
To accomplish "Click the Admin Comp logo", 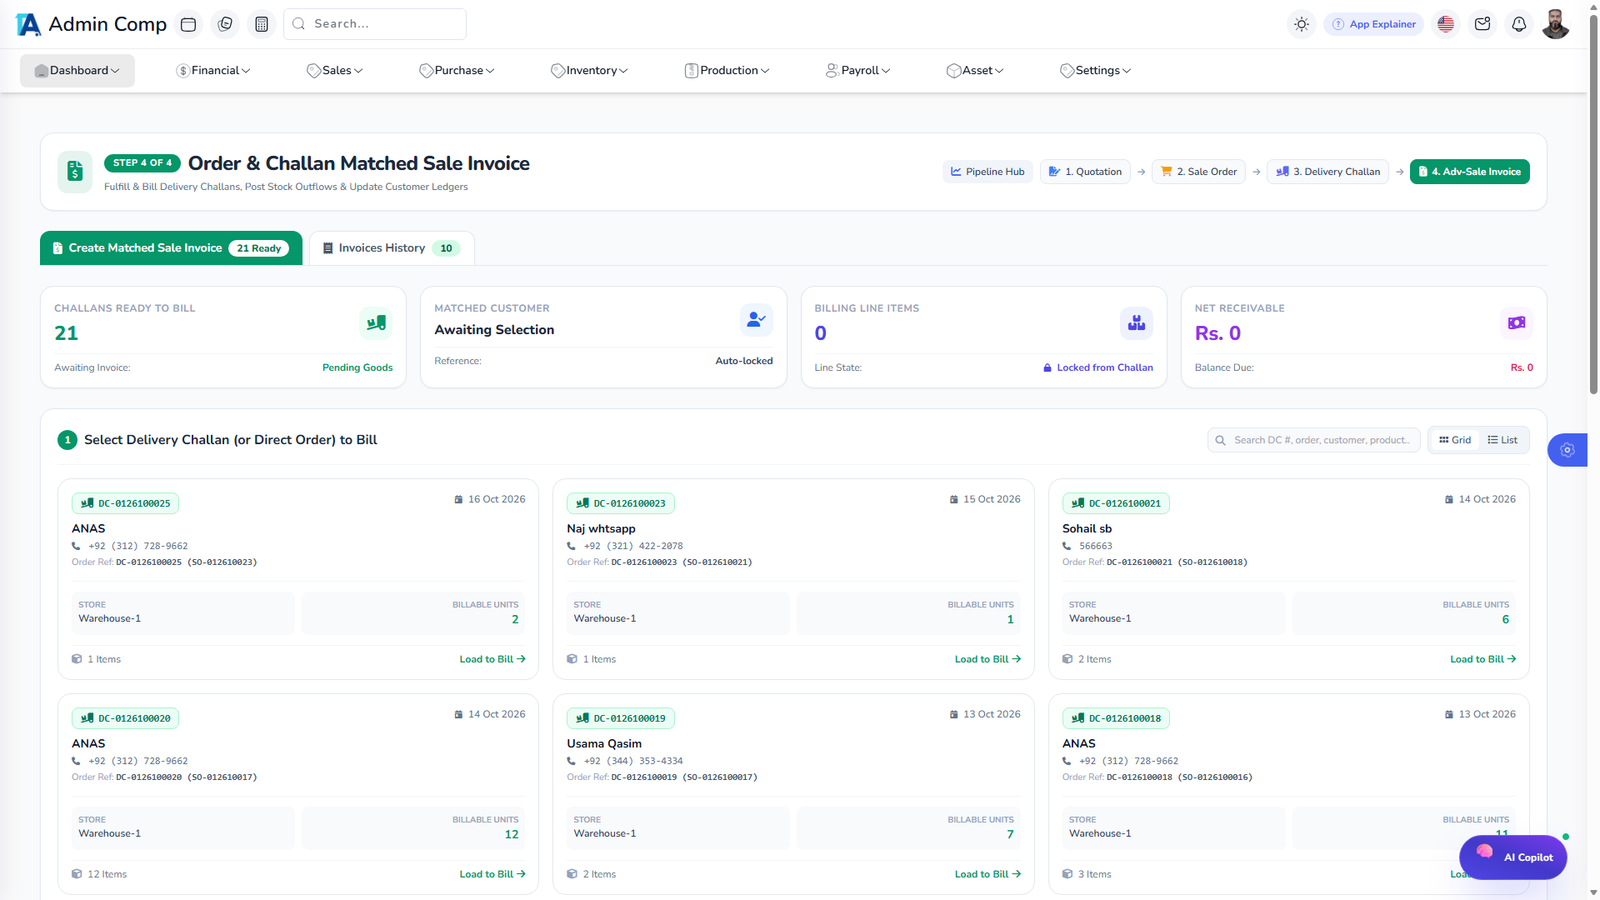I will point(92,24).
